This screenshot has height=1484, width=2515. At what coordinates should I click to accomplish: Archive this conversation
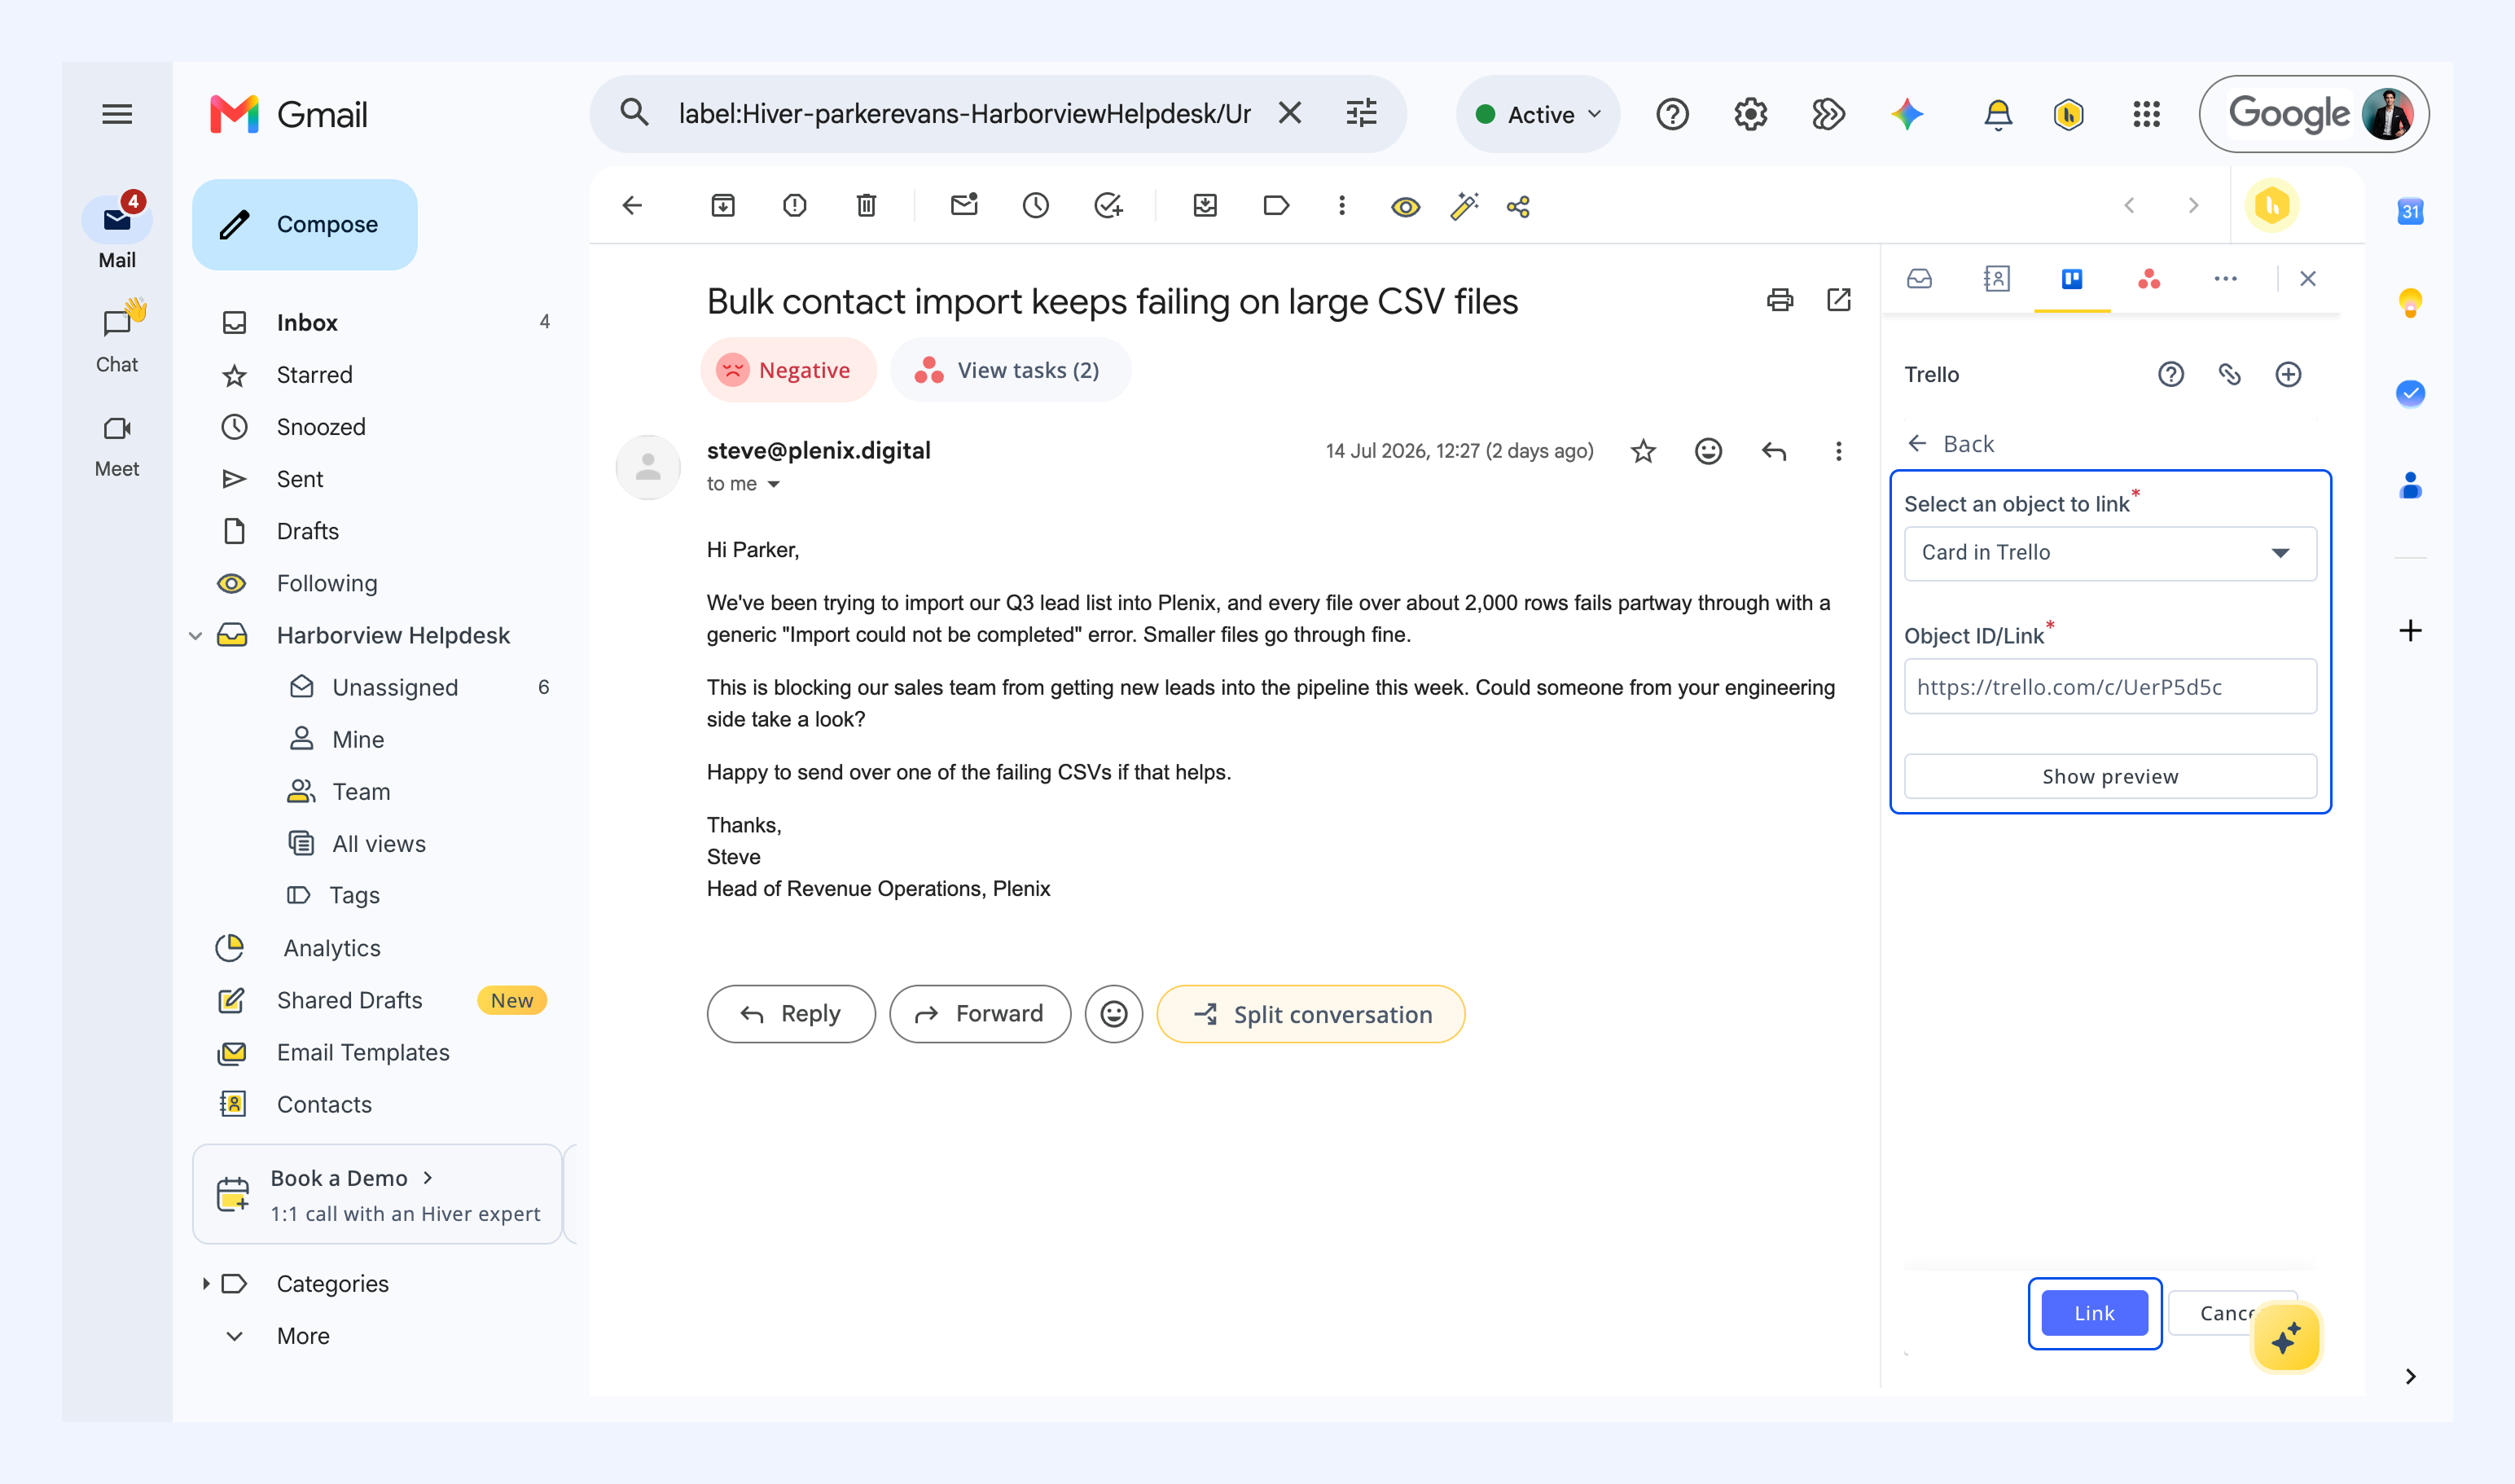(x=723, y=206)
